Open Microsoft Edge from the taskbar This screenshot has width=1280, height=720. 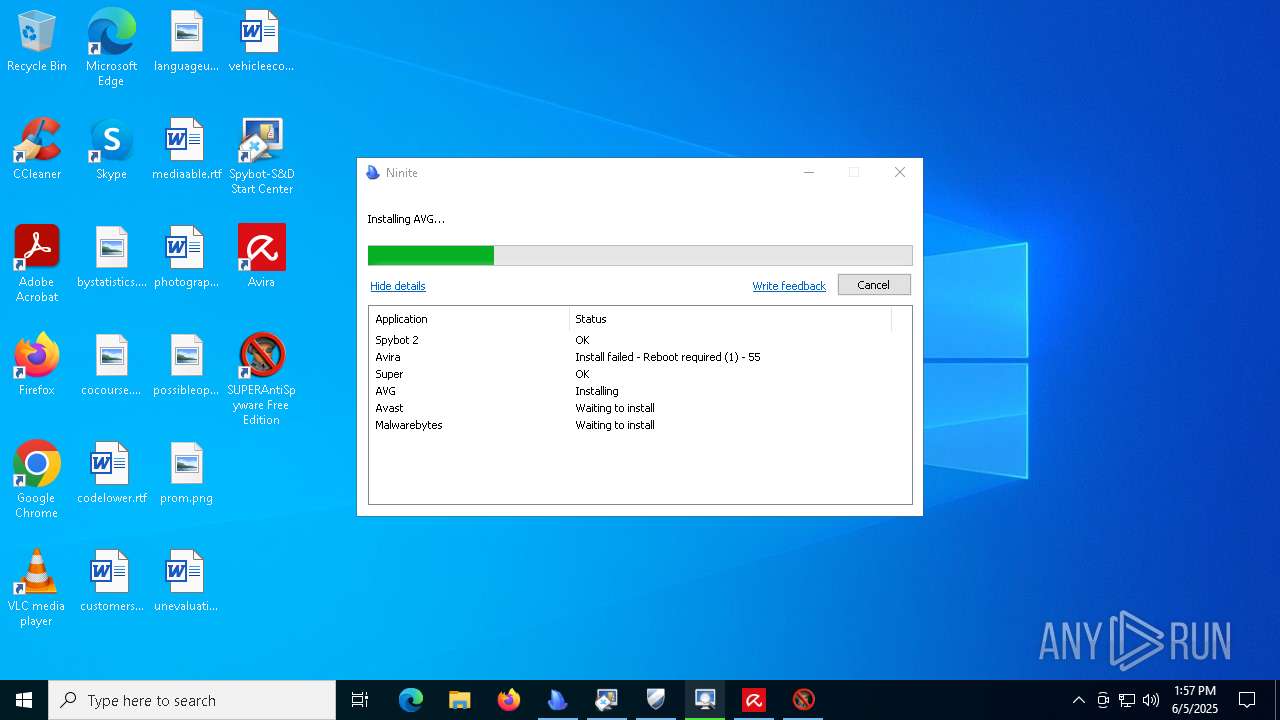tap(411, 700)
